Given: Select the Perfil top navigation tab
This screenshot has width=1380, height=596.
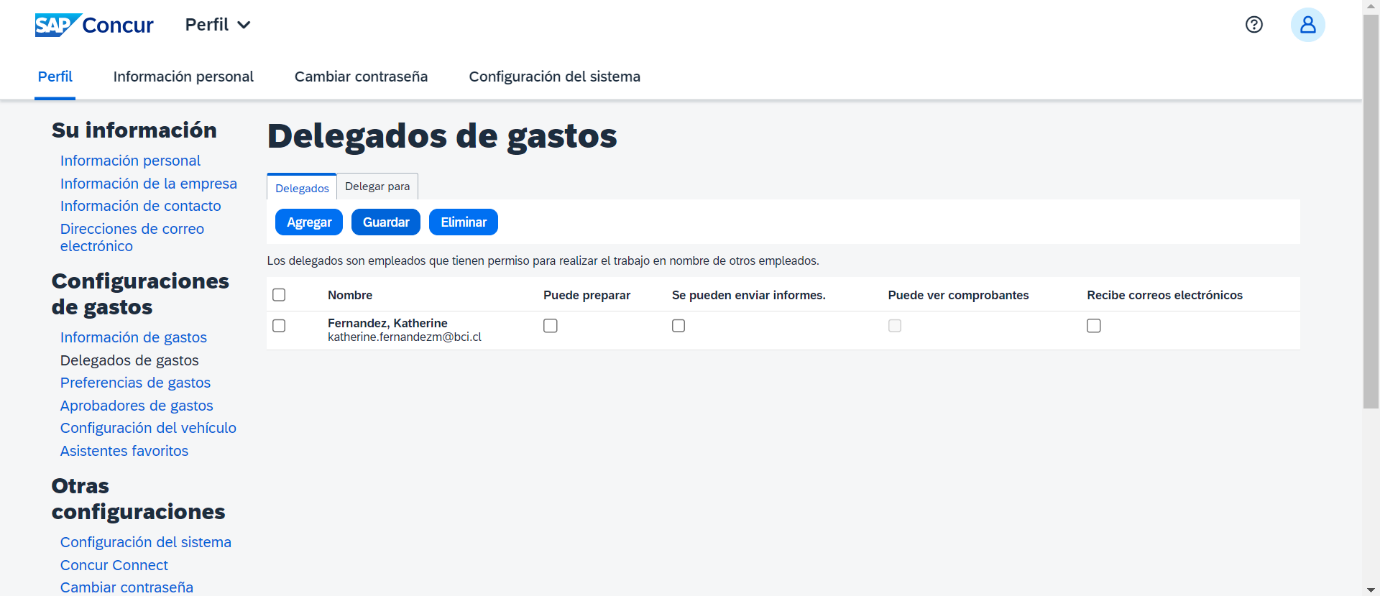Looking at the screenshot, I should pyautogui.click(x=55, y=76).
